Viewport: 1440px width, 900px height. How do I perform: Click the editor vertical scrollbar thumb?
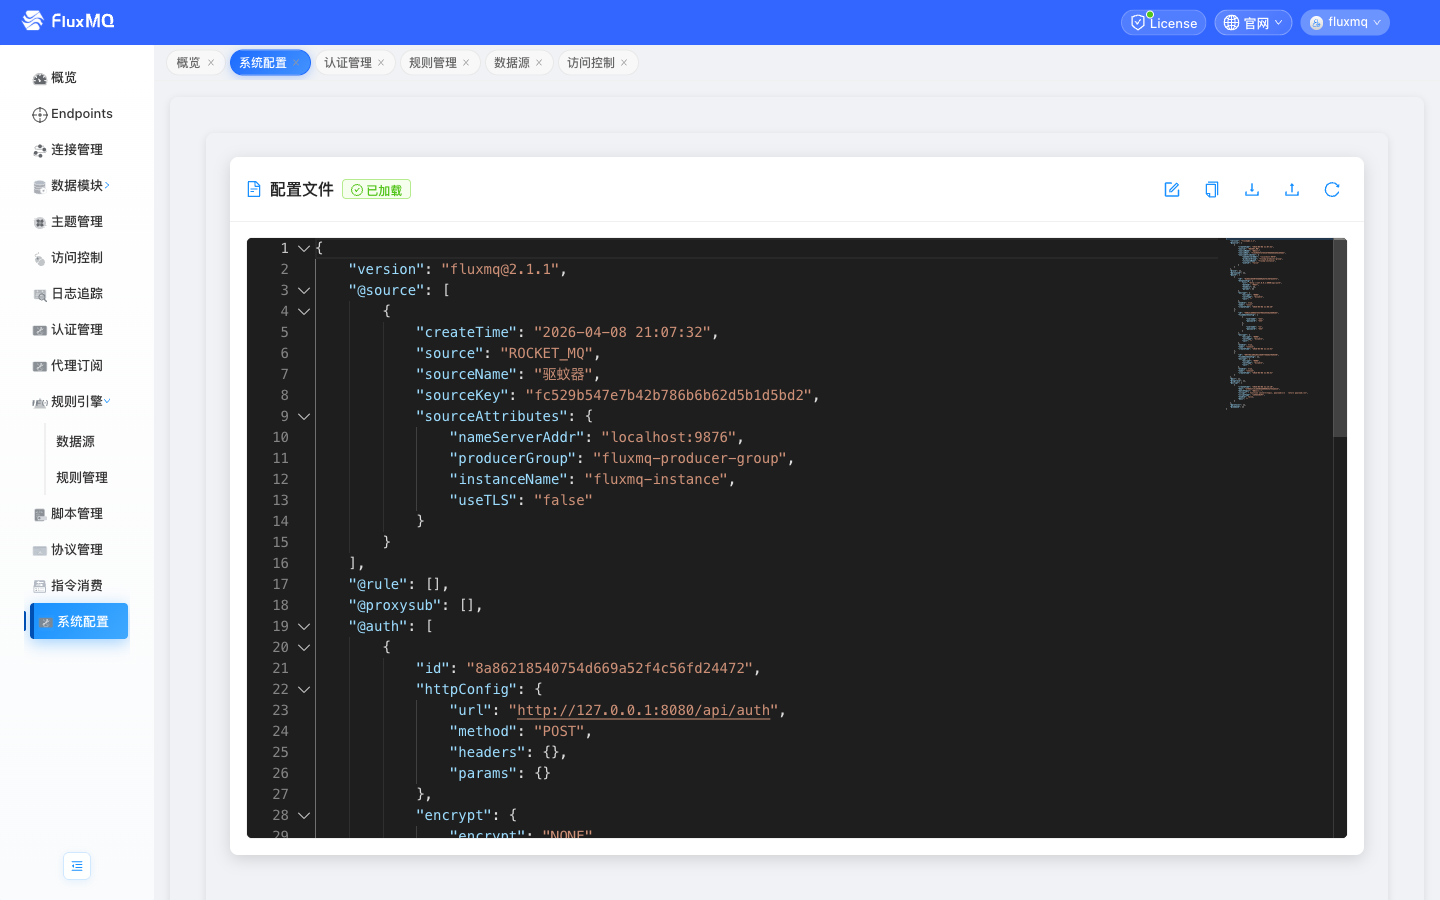[1340, 337]
